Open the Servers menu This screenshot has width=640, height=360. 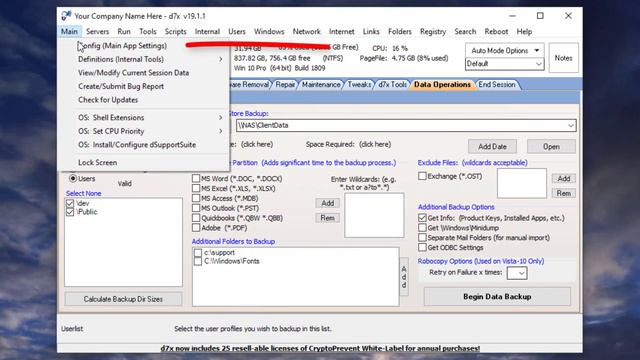click(98, 31)
